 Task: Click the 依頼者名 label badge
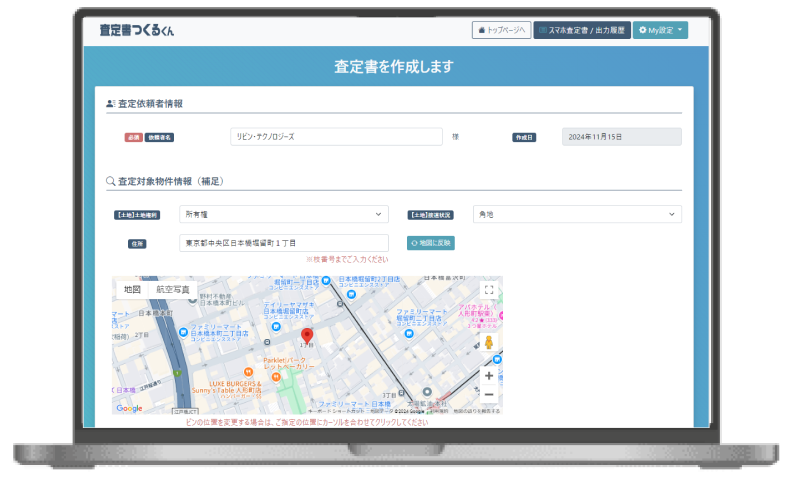[159, 138]
